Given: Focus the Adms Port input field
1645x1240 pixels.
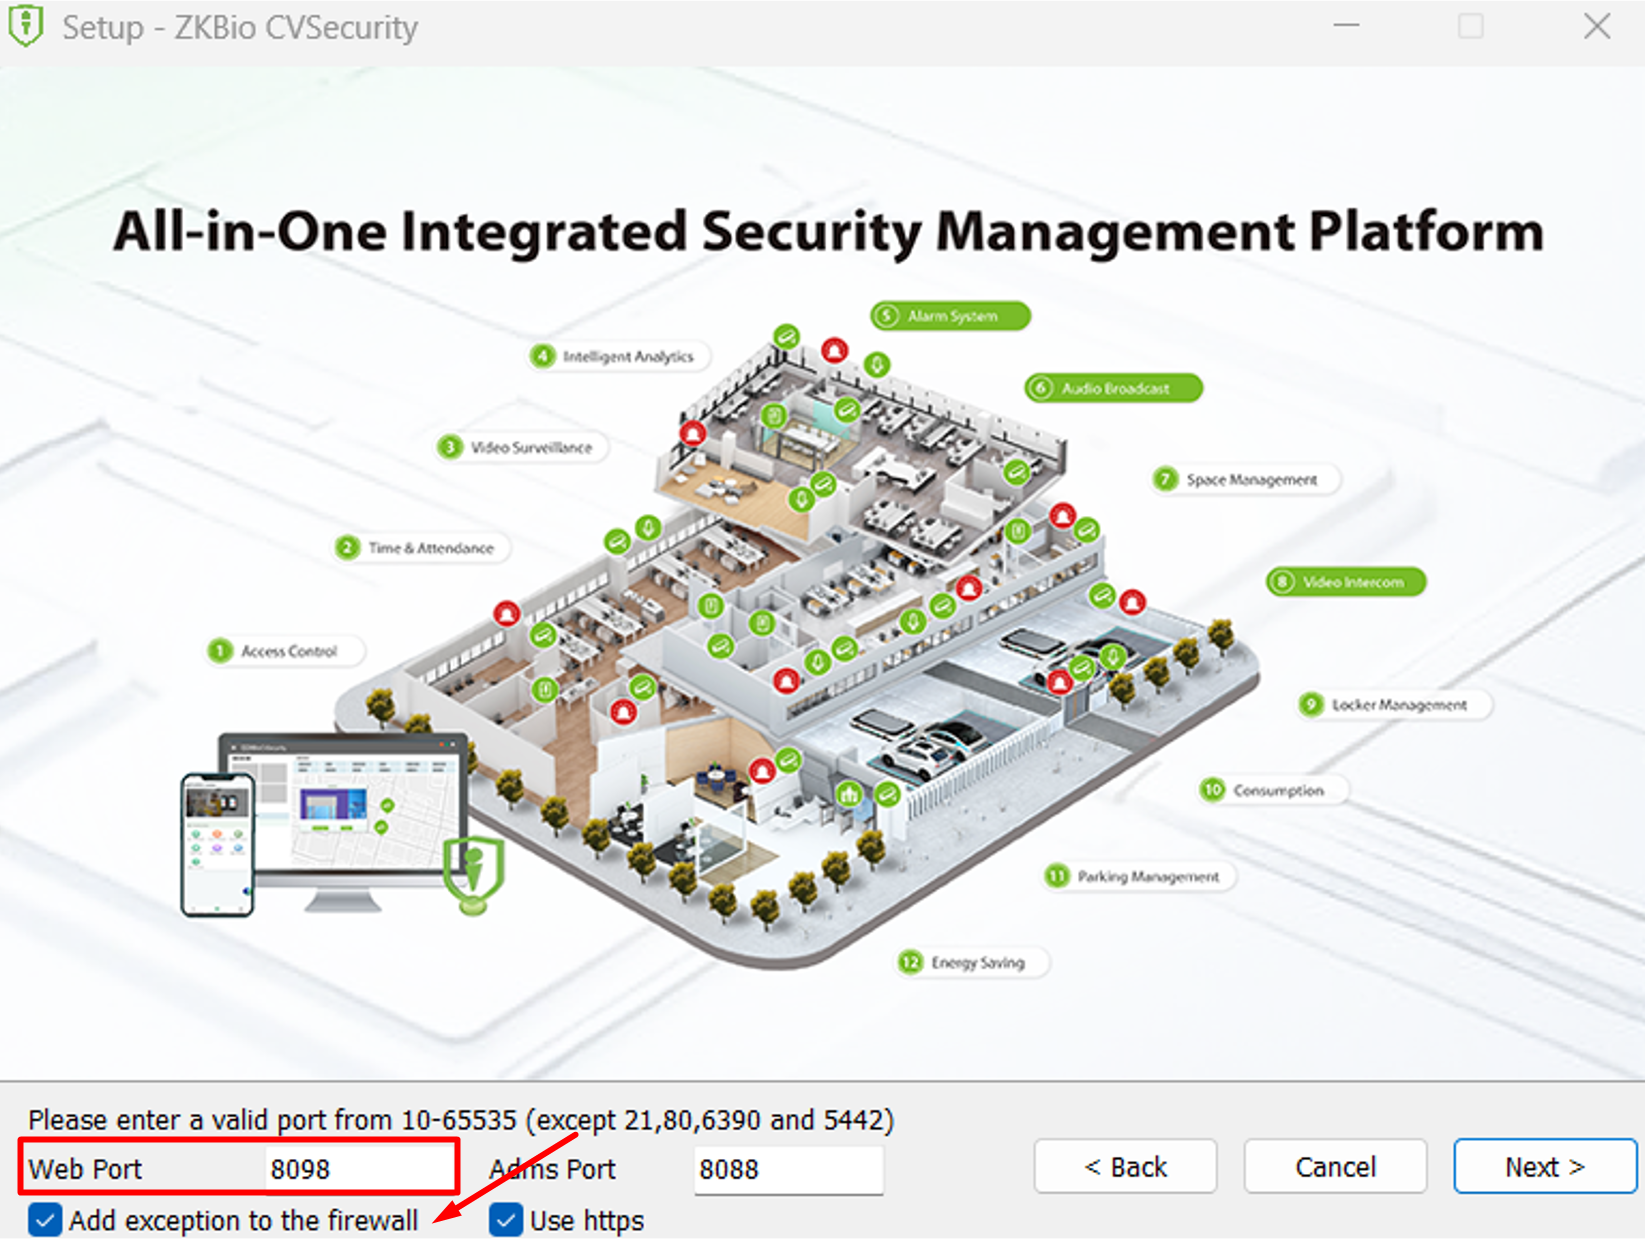Looking at the screenshot, I should point(789,1169).
